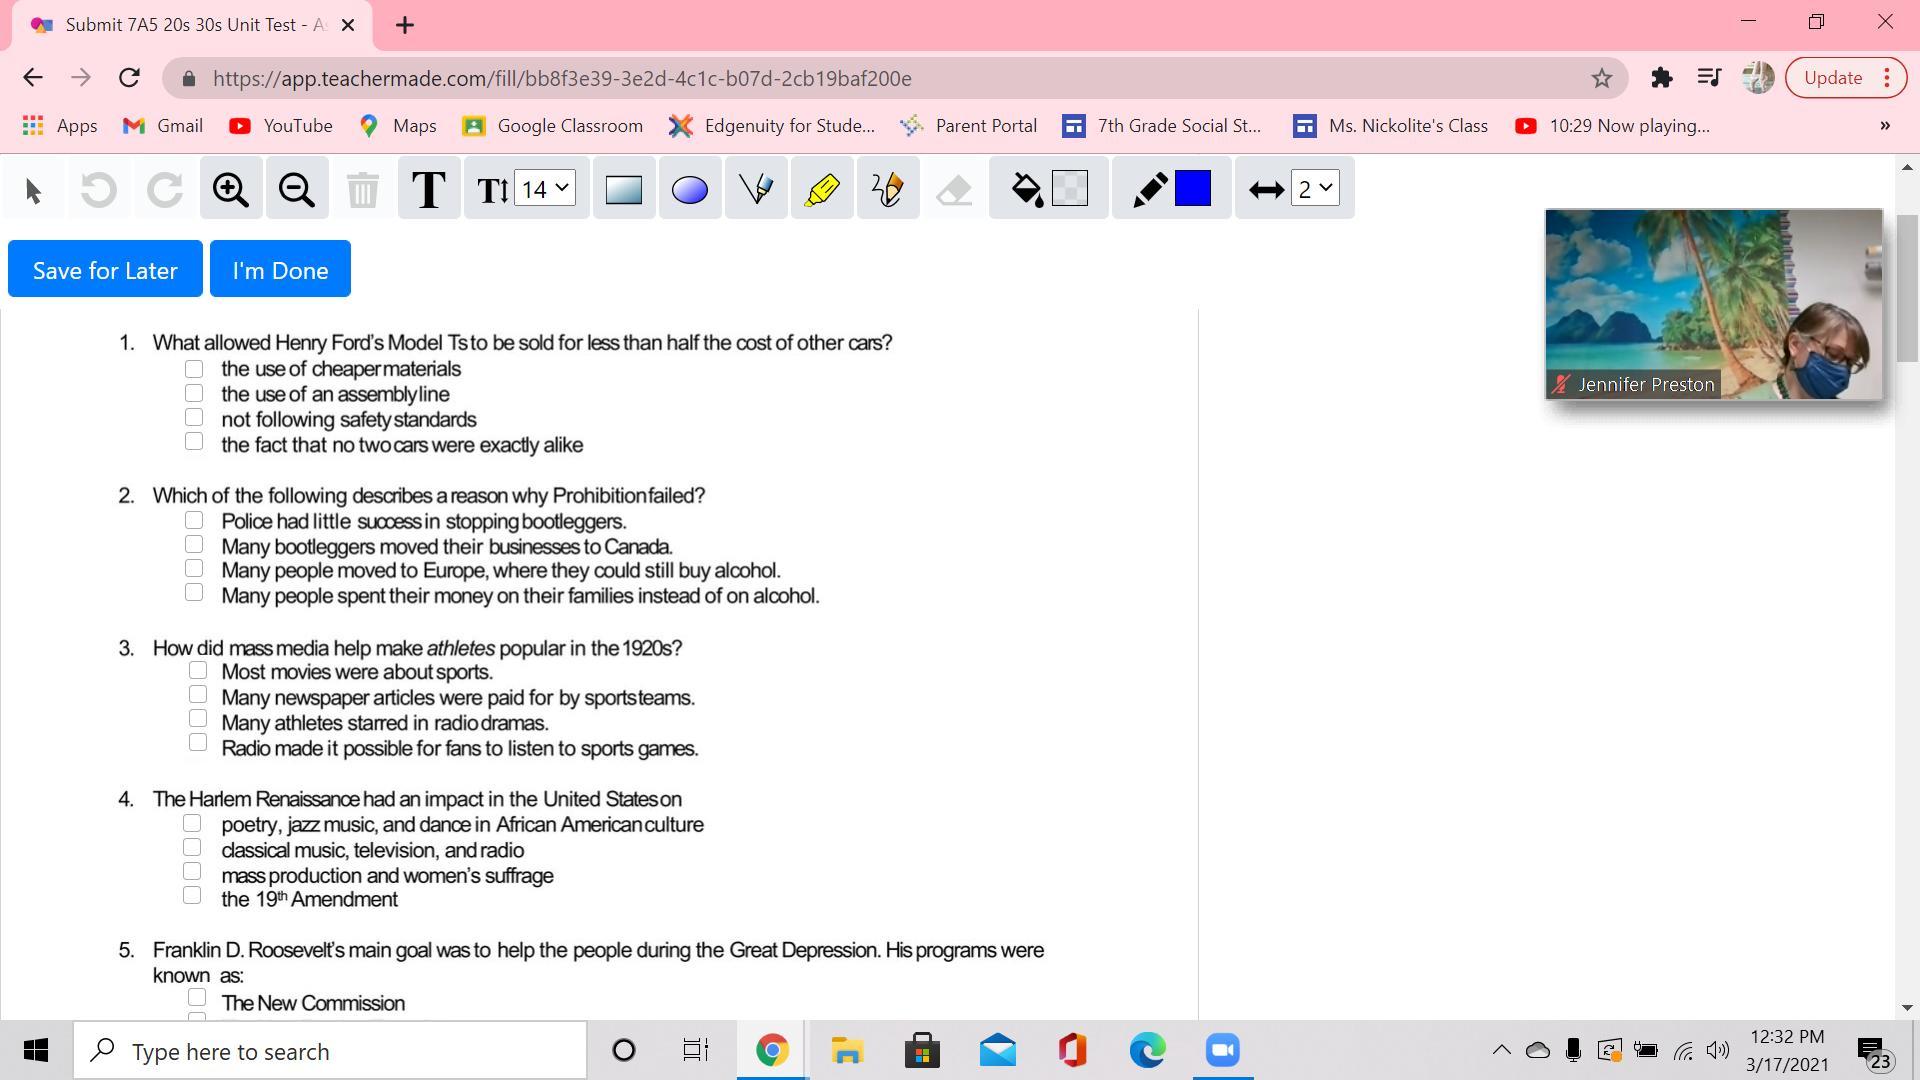This screenshot has height=1080, width=1920.
Task: Check 'the use of an assembly line'
Action: tap(194, 393)
